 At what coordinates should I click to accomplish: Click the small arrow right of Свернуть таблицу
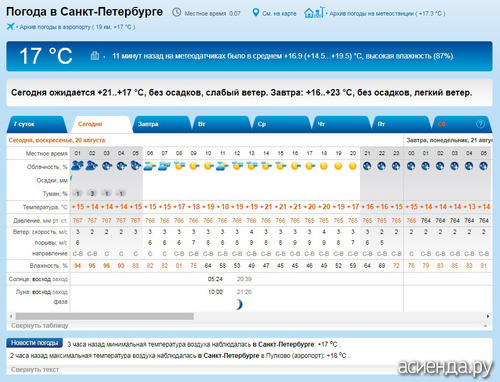485,326
